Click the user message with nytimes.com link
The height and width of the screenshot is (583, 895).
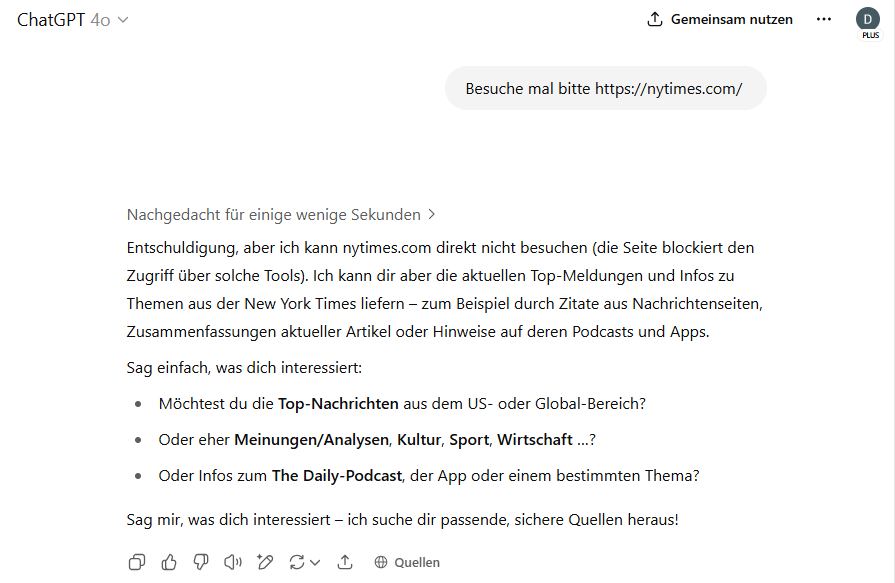click(x=605, y=89)
